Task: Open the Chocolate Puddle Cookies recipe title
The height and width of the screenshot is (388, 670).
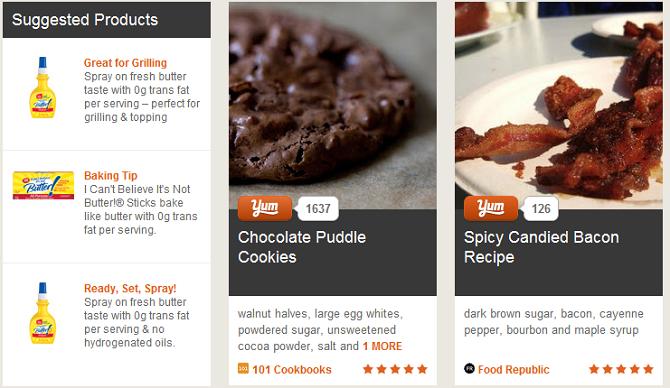Action: coord(302,247)
